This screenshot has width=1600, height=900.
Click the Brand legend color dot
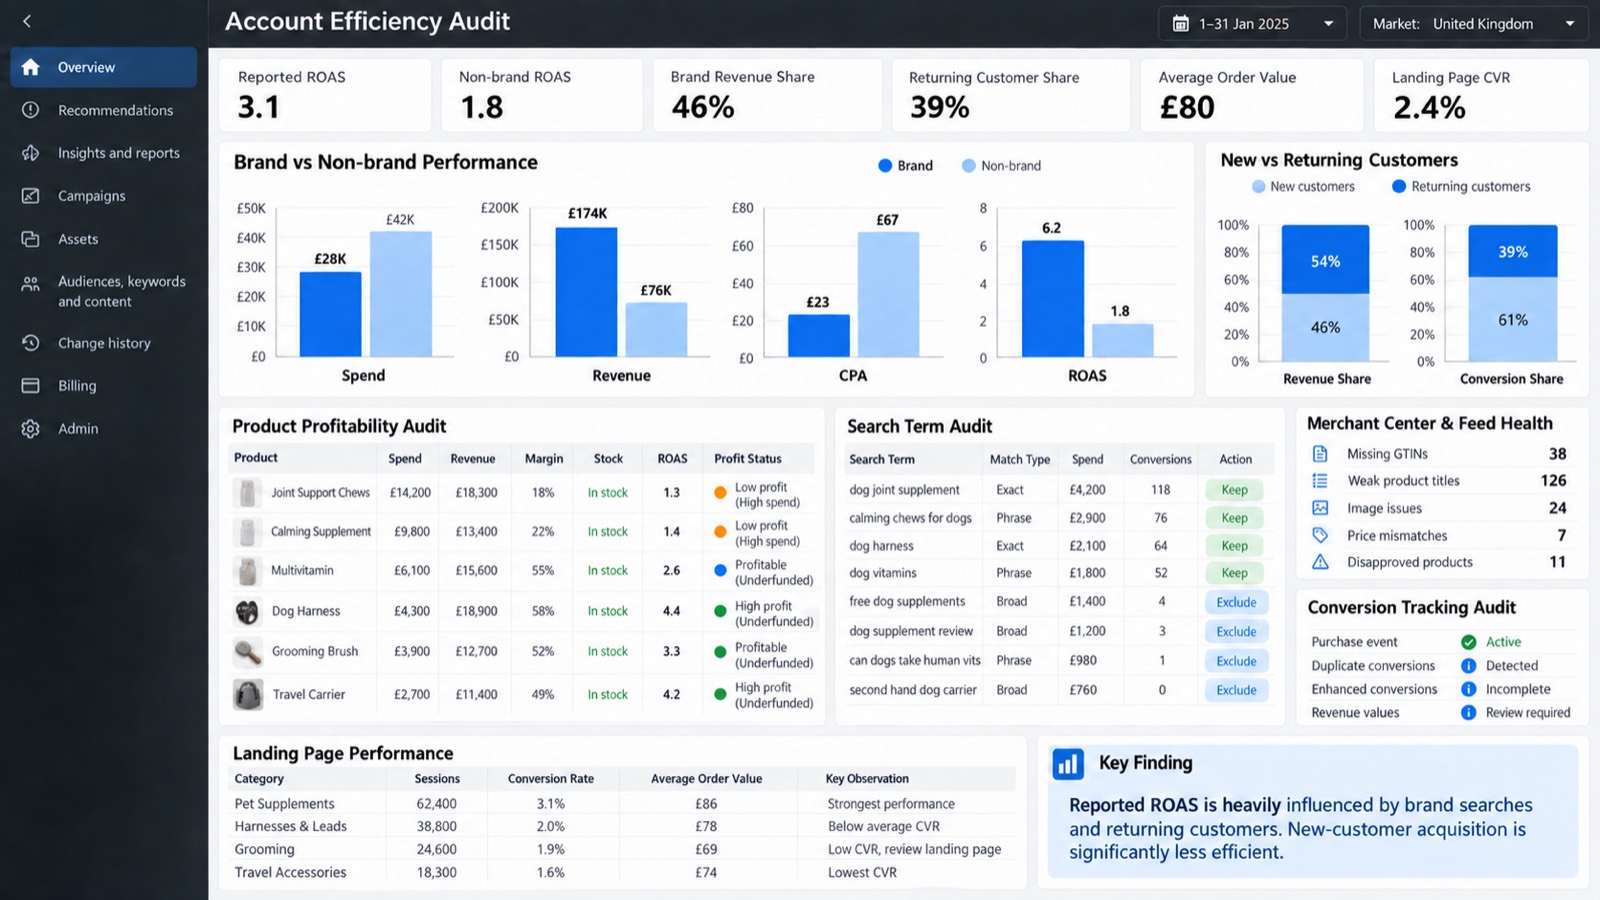885,166
